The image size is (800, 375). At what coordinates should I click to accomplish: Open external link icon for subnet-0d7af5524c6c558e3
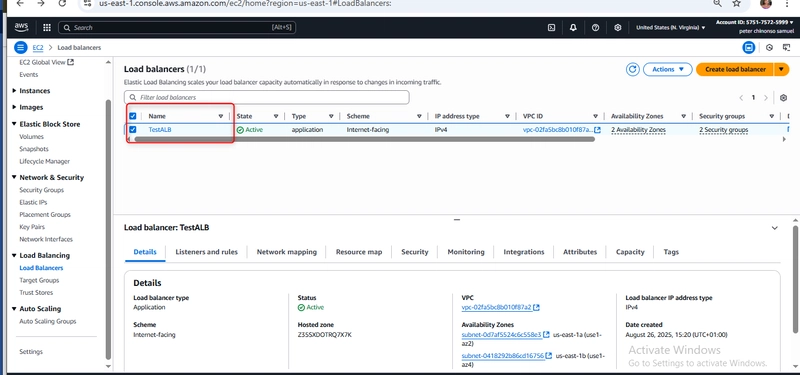coord(546,335)
